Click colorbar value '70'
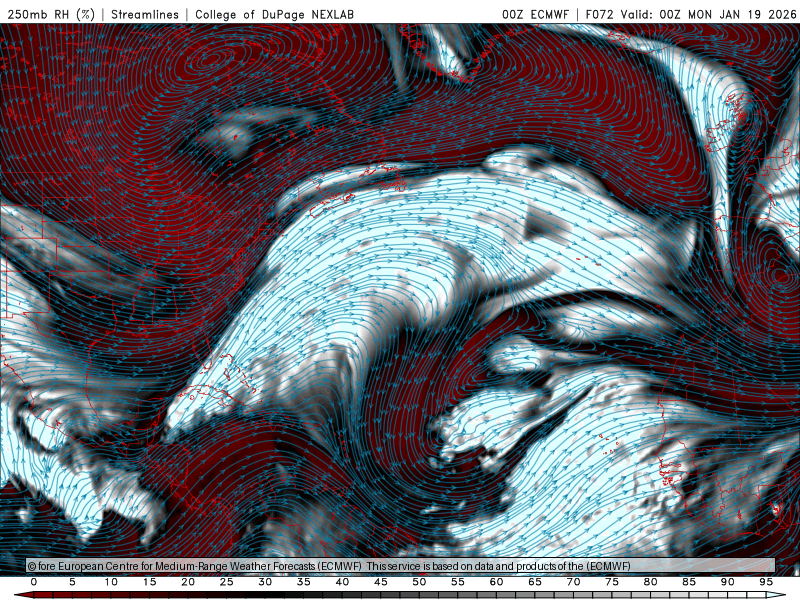 tap(573, 582)
